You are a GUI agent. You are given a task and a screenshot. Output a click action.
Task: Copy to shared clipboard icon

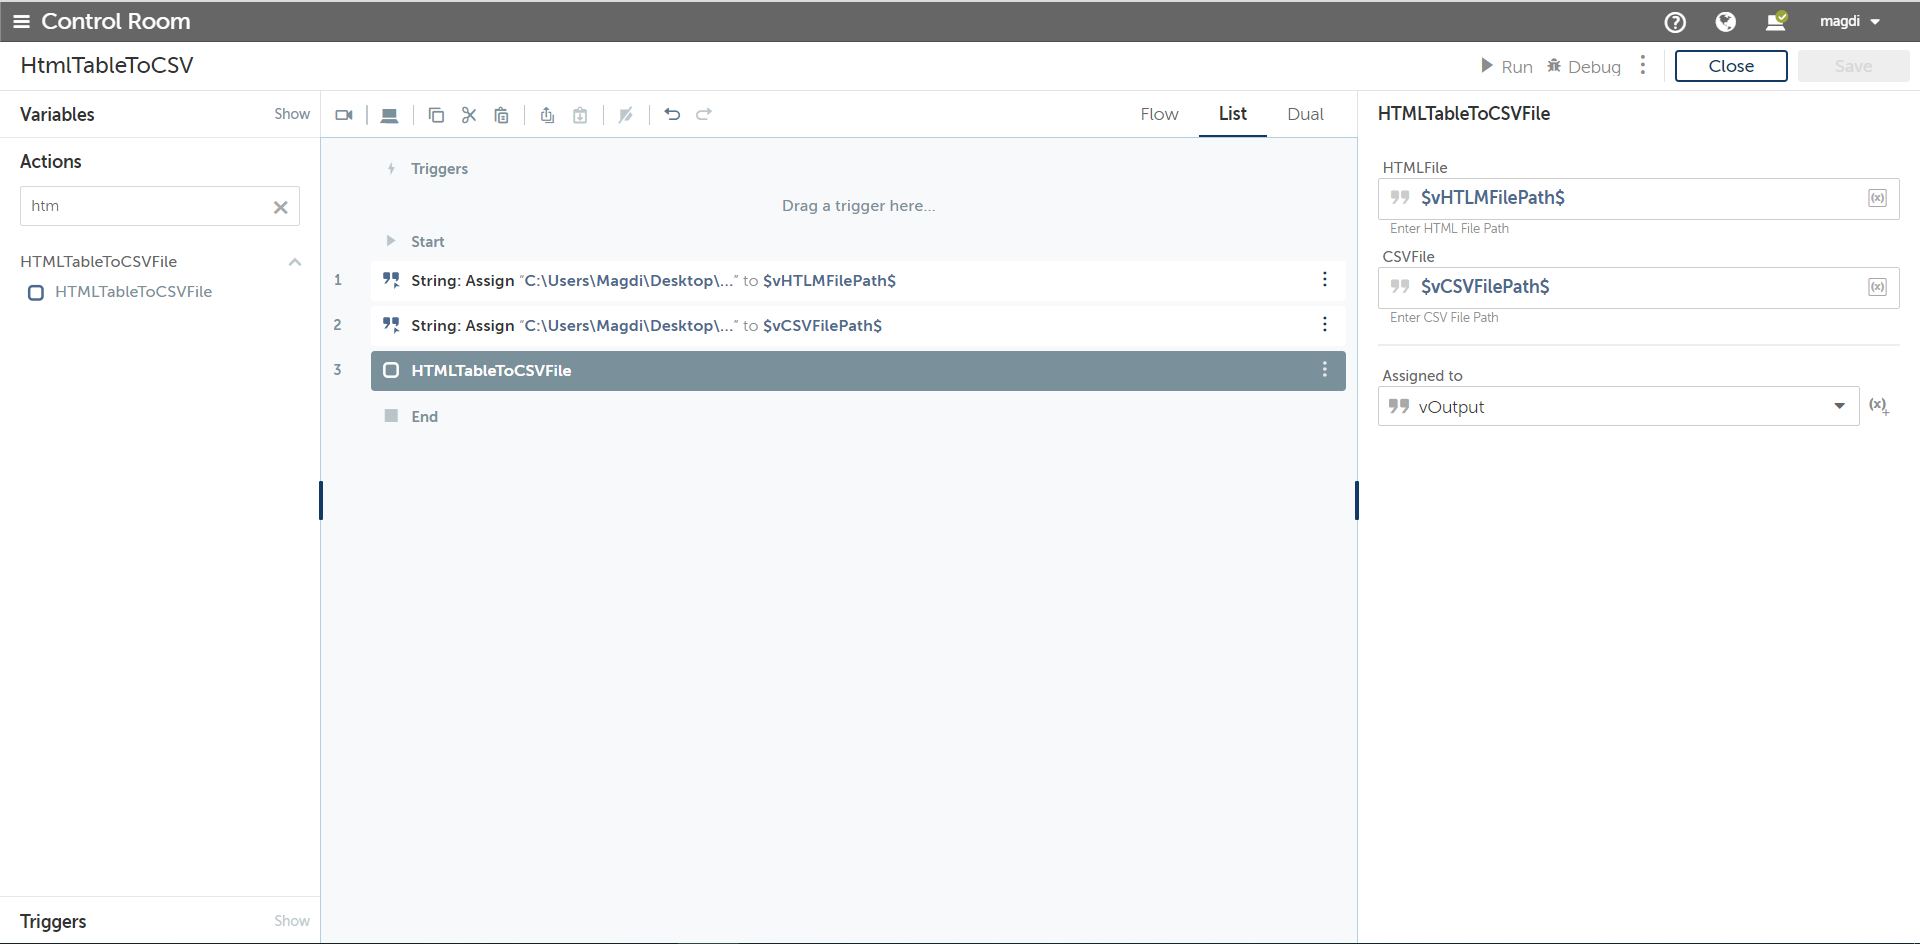547,115
